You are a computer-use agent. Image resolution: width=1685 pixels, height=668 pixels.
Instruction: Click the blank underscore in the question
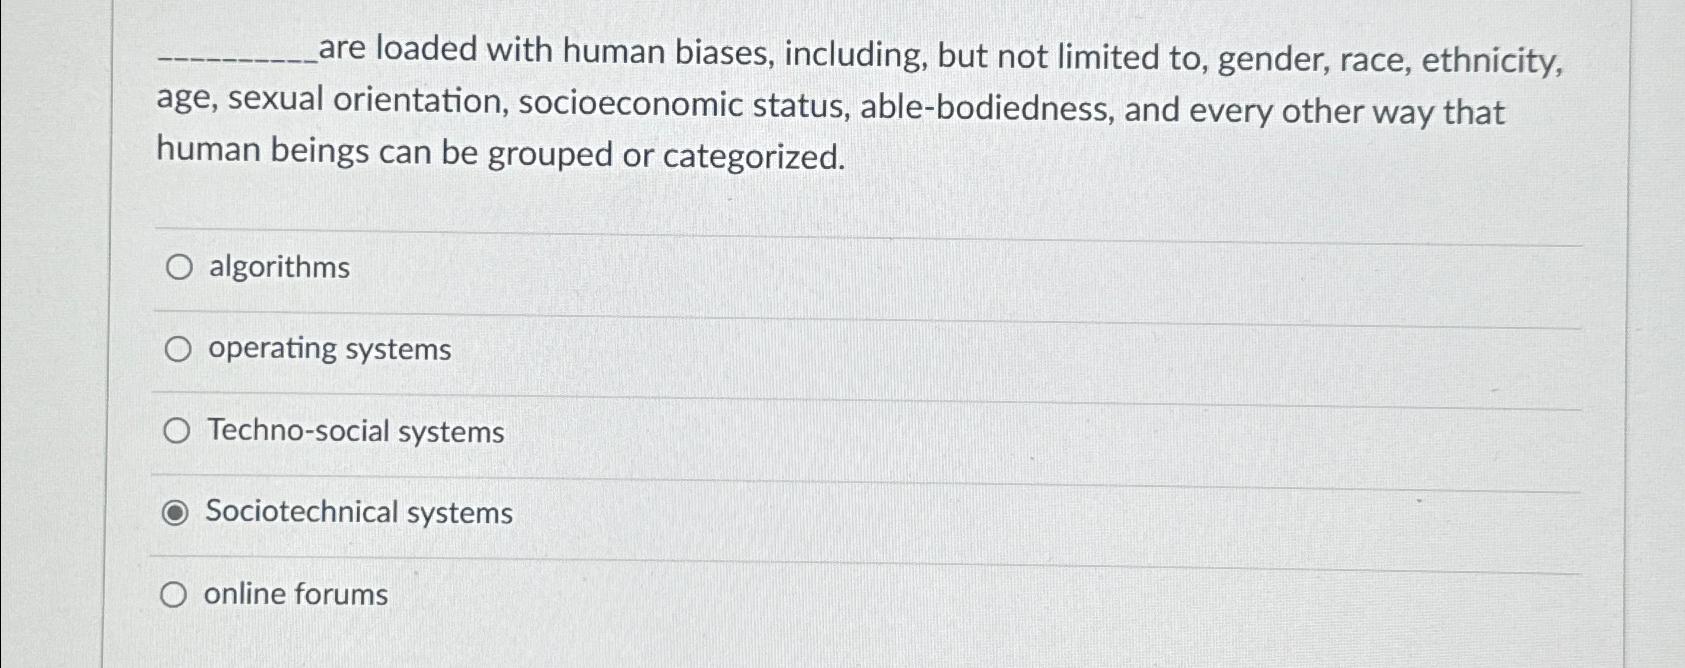click(x=230, y=60)
